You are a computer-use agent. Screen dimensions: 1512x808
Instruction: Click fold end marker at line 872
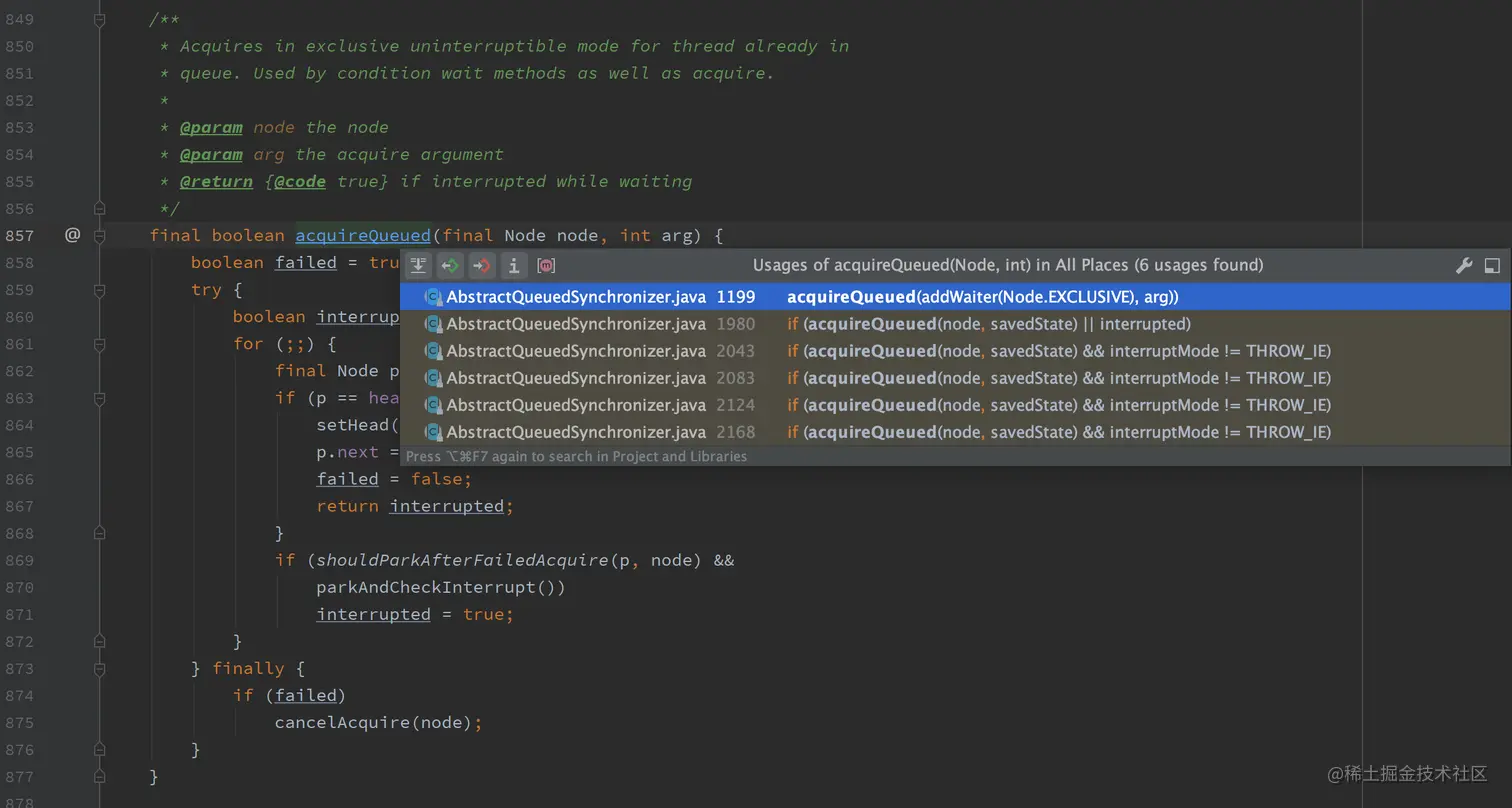pyautogui.click(x=99, y=641)
